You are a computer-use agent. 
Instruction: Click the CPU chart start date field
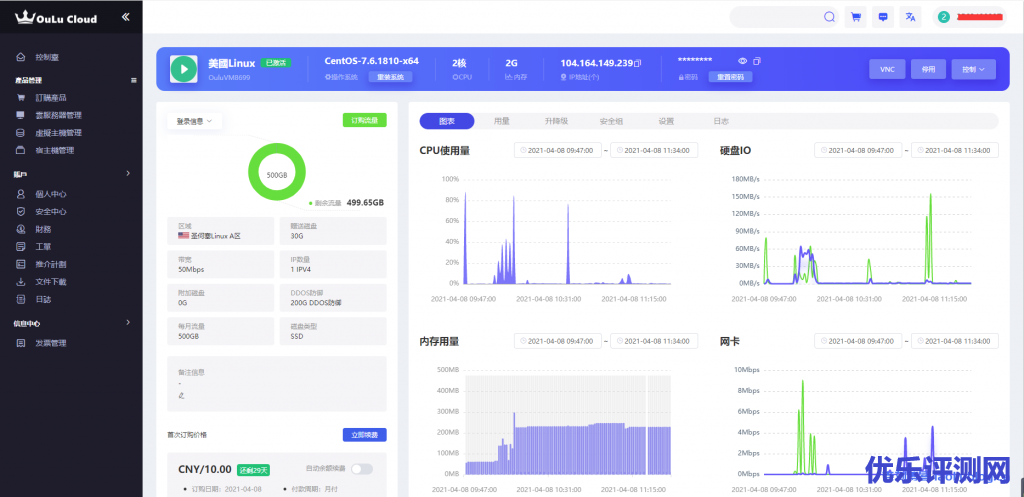(x=557, y=151)
